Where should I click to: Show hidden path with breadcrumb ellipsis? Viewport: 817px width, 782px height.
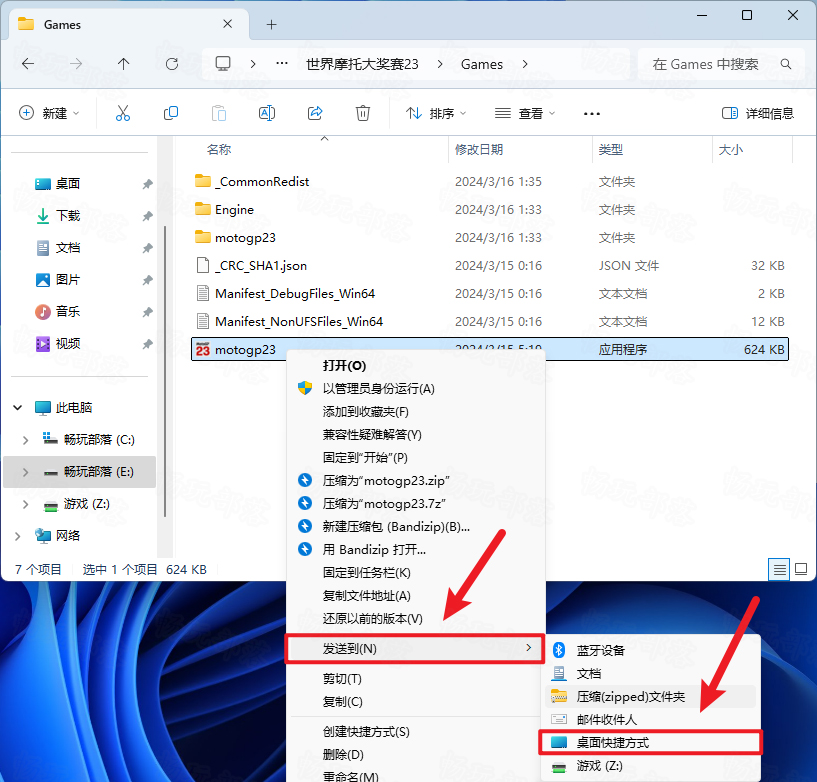(282, 64)
